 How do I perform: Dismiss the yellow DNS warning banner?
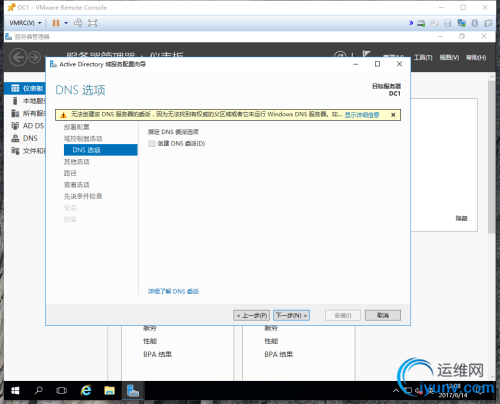pyautogui.click(x=393, y=115)
